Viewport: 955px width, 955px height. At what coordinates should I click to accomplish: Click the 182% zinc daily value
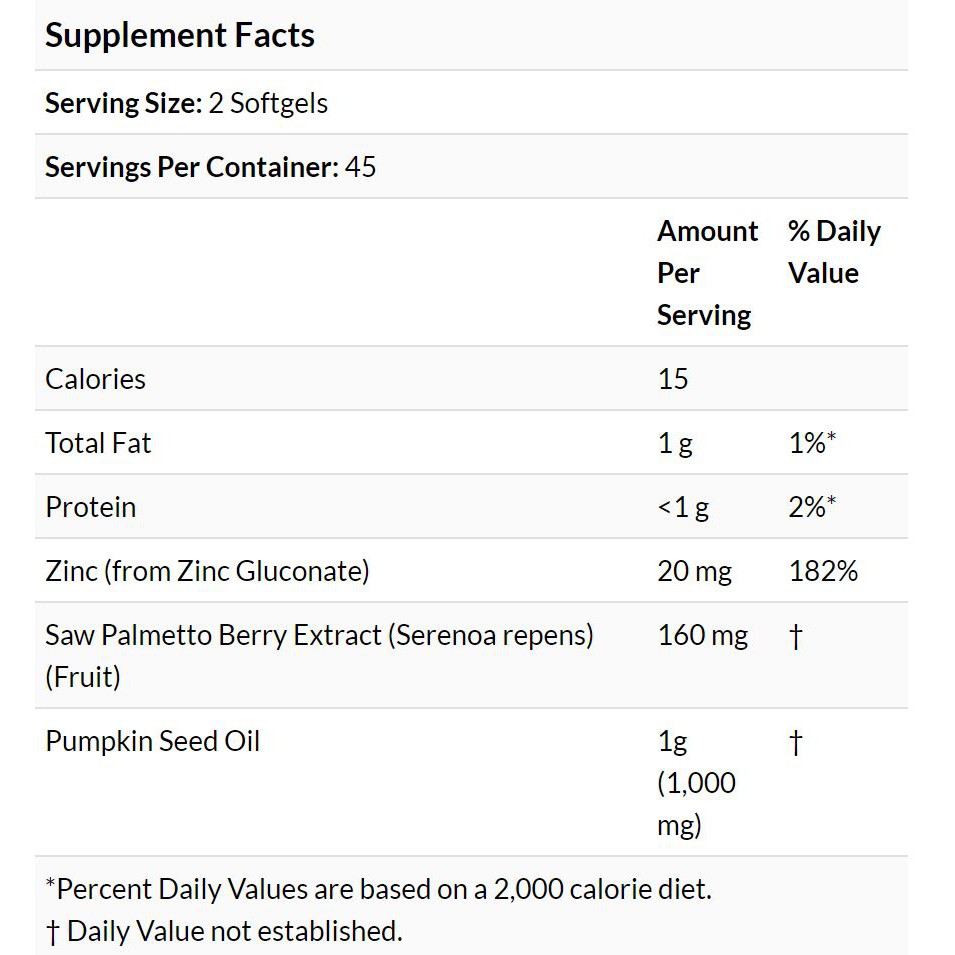(823, 571)
